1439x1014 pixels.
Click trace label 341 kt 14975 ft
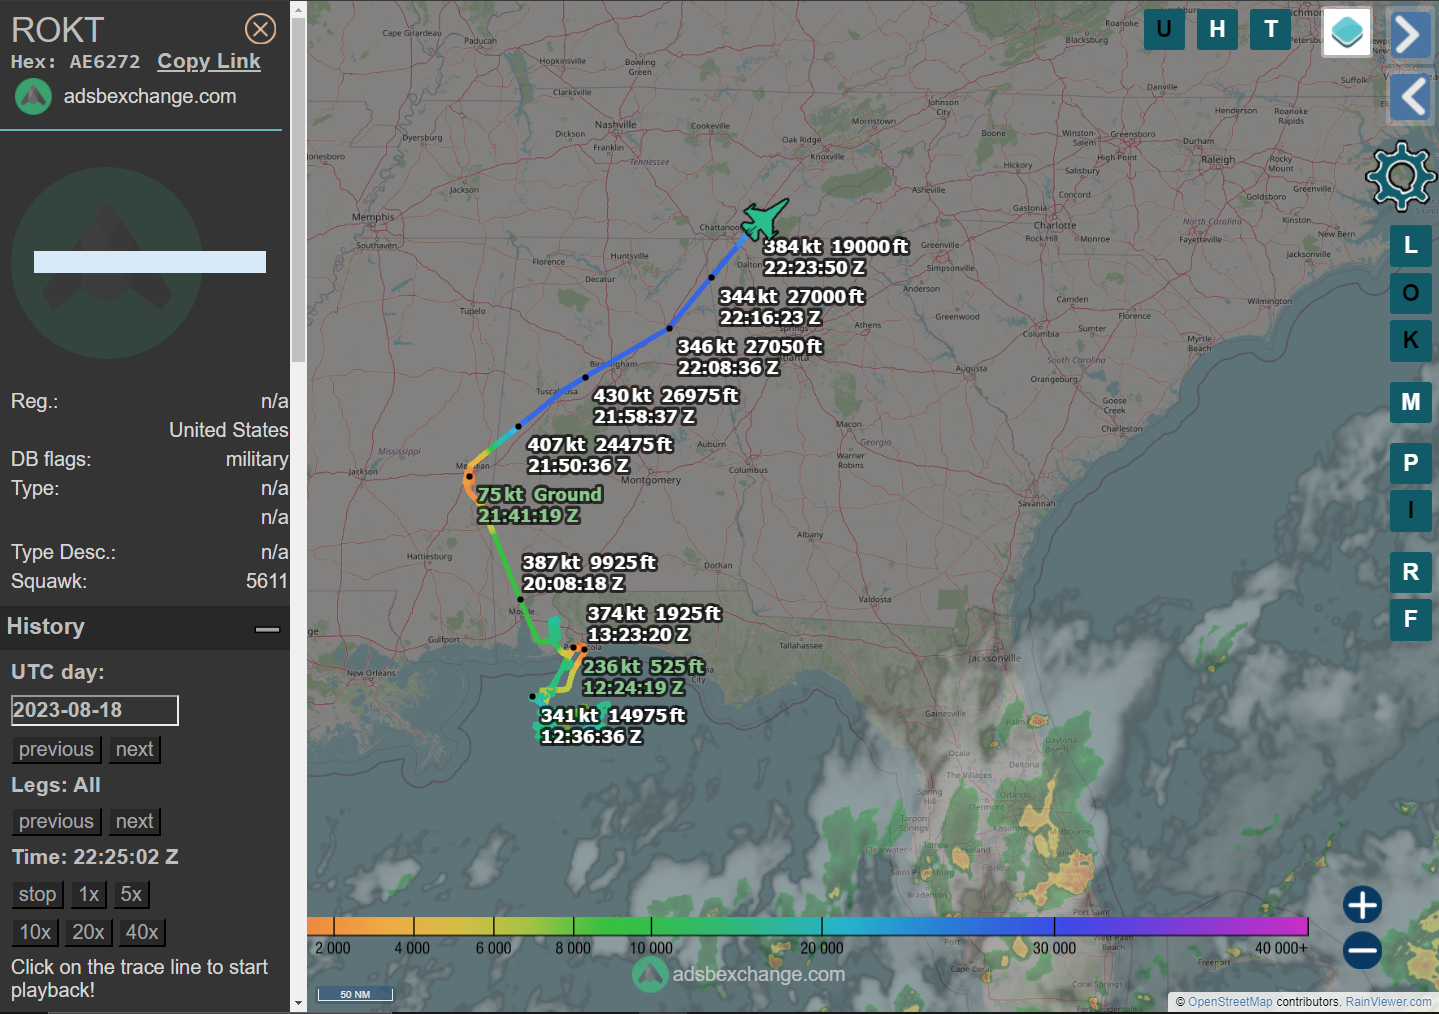pos(613,726)
